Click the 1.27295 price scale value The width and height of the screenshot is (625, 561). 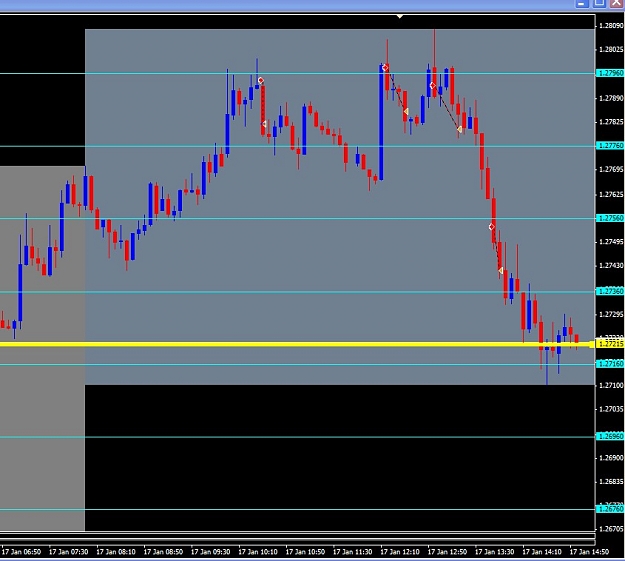tap(611, 315)
